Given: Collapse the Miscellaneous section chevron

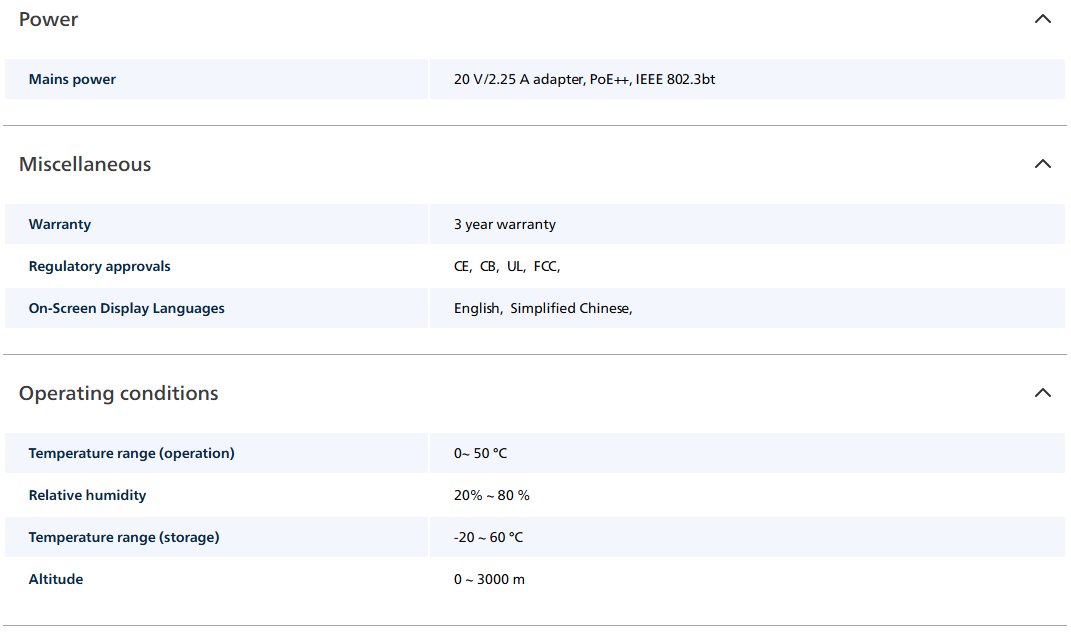Looking at the screenshot, I should pos(1042,164).
